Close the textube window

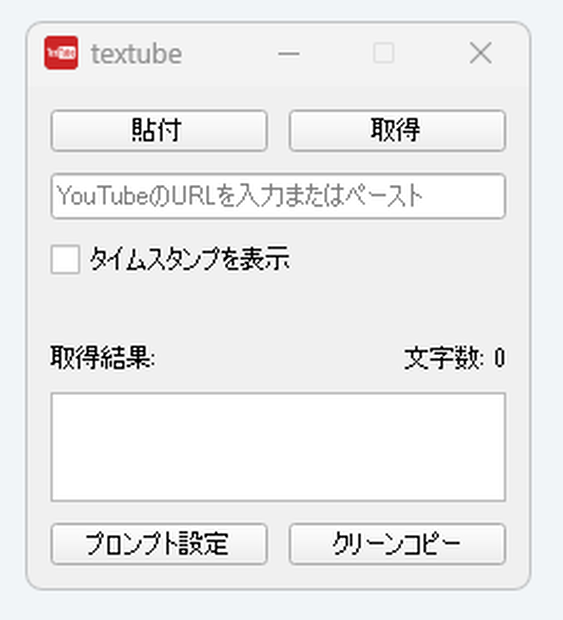(481, 53)
